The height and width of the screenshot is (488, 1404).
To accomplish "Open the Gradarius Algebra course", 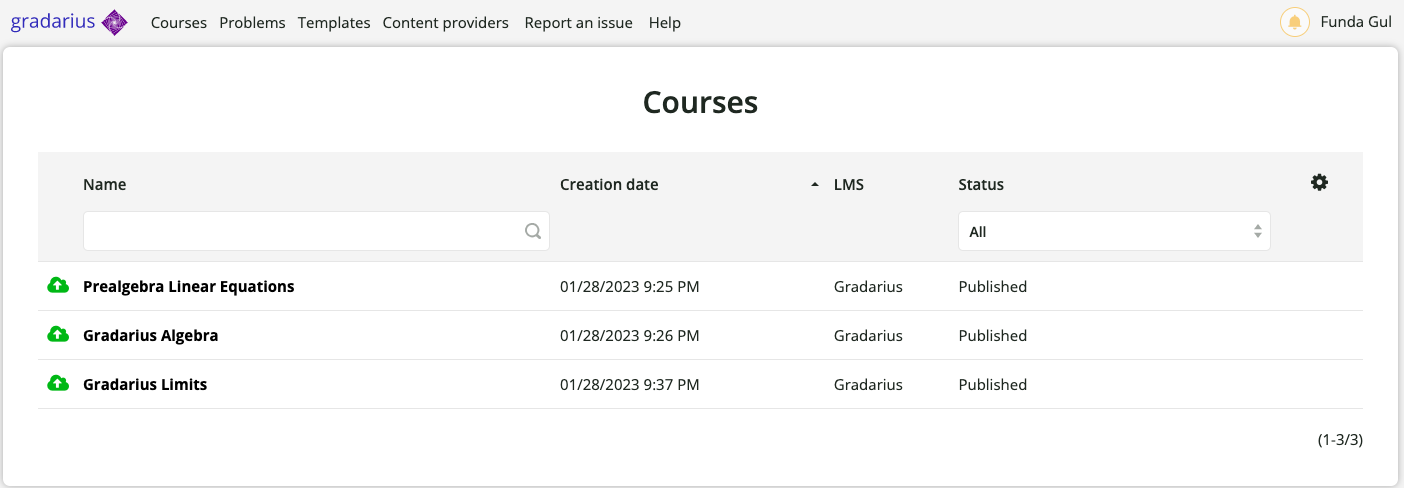I will [x=150, y=335].
